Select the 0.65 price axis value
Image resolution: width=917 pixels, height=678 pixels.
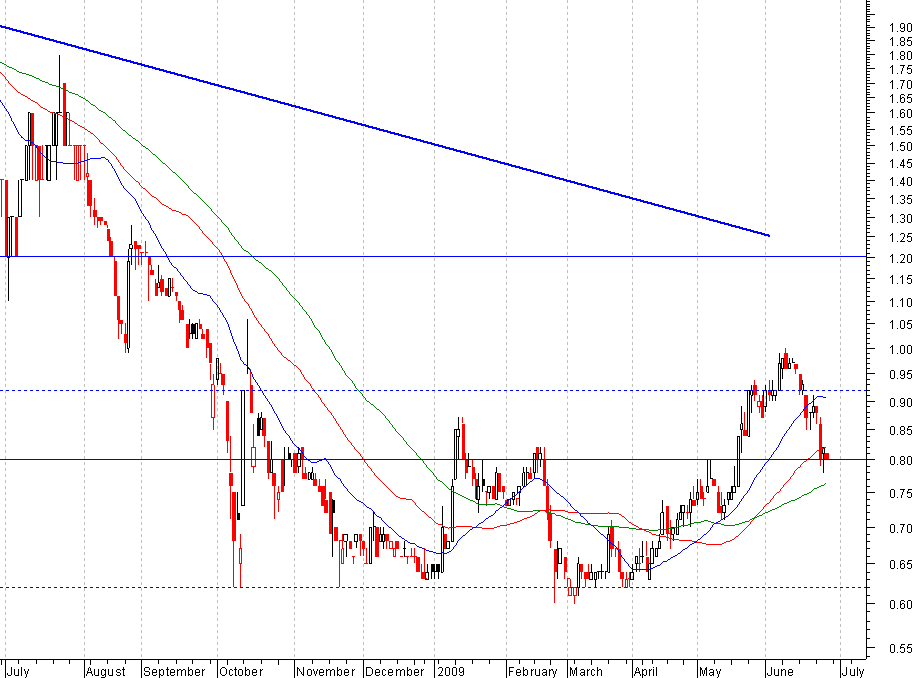pos(901,565)
